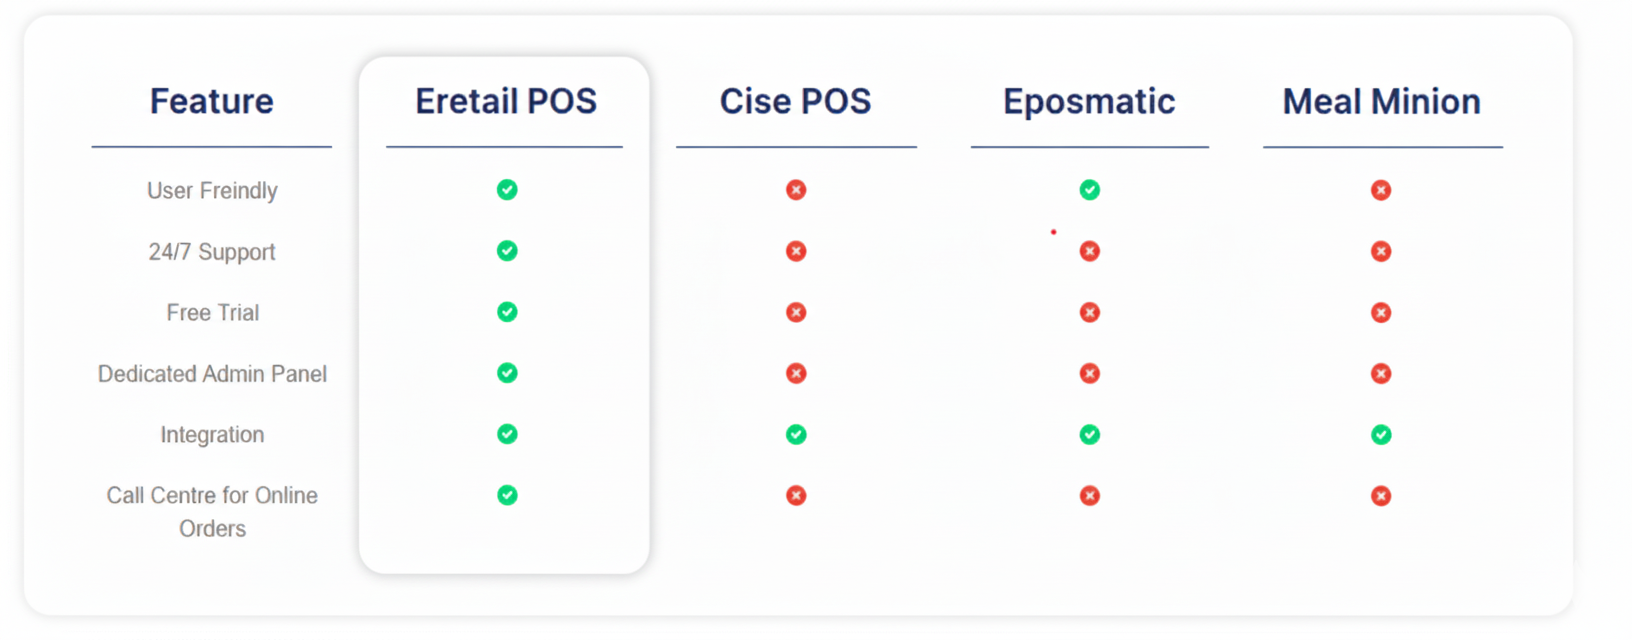Click the Dedicated Admin Panel row label
Screen dimensions: 1632x640
click(212, 374)
